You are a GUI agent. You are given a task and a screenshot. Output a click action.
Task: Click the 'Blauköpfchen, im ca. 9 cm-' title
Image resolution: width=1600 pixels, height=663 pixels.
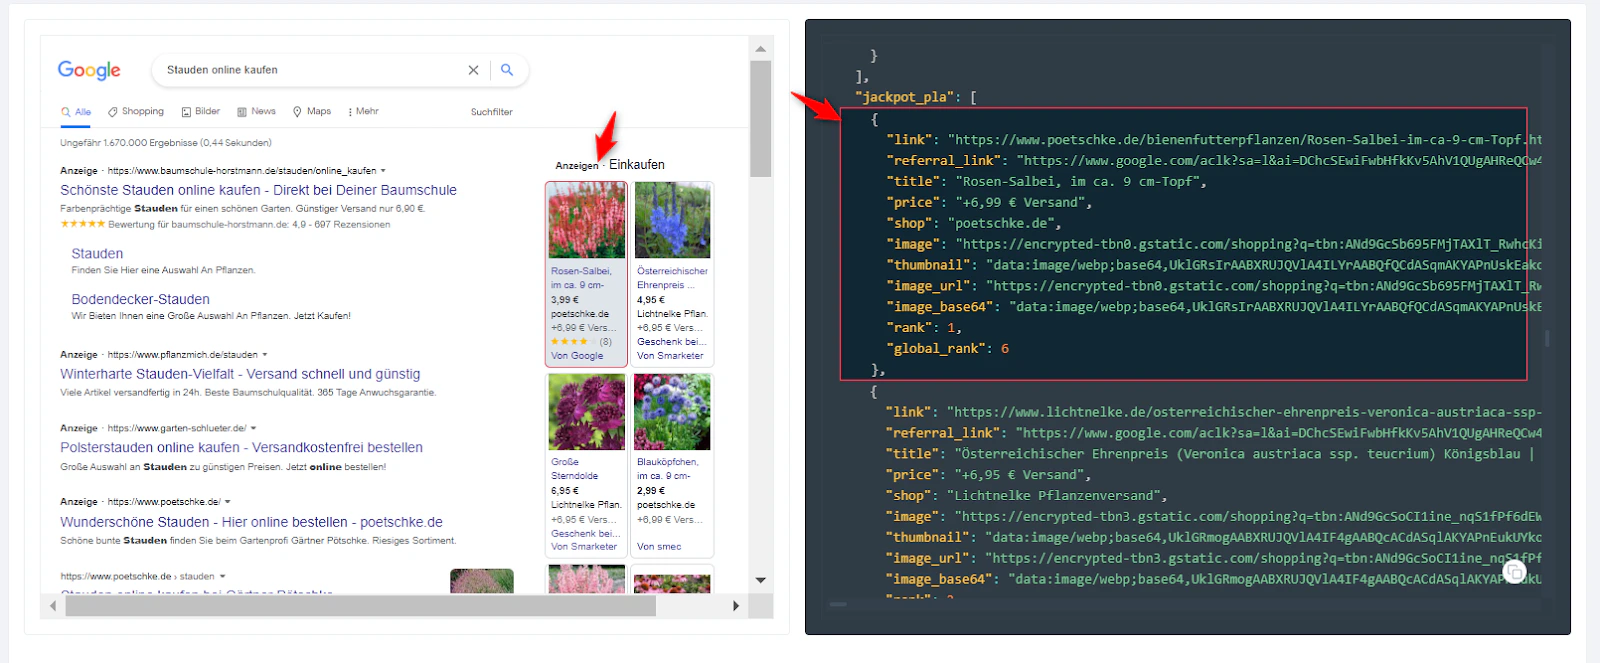668,469
